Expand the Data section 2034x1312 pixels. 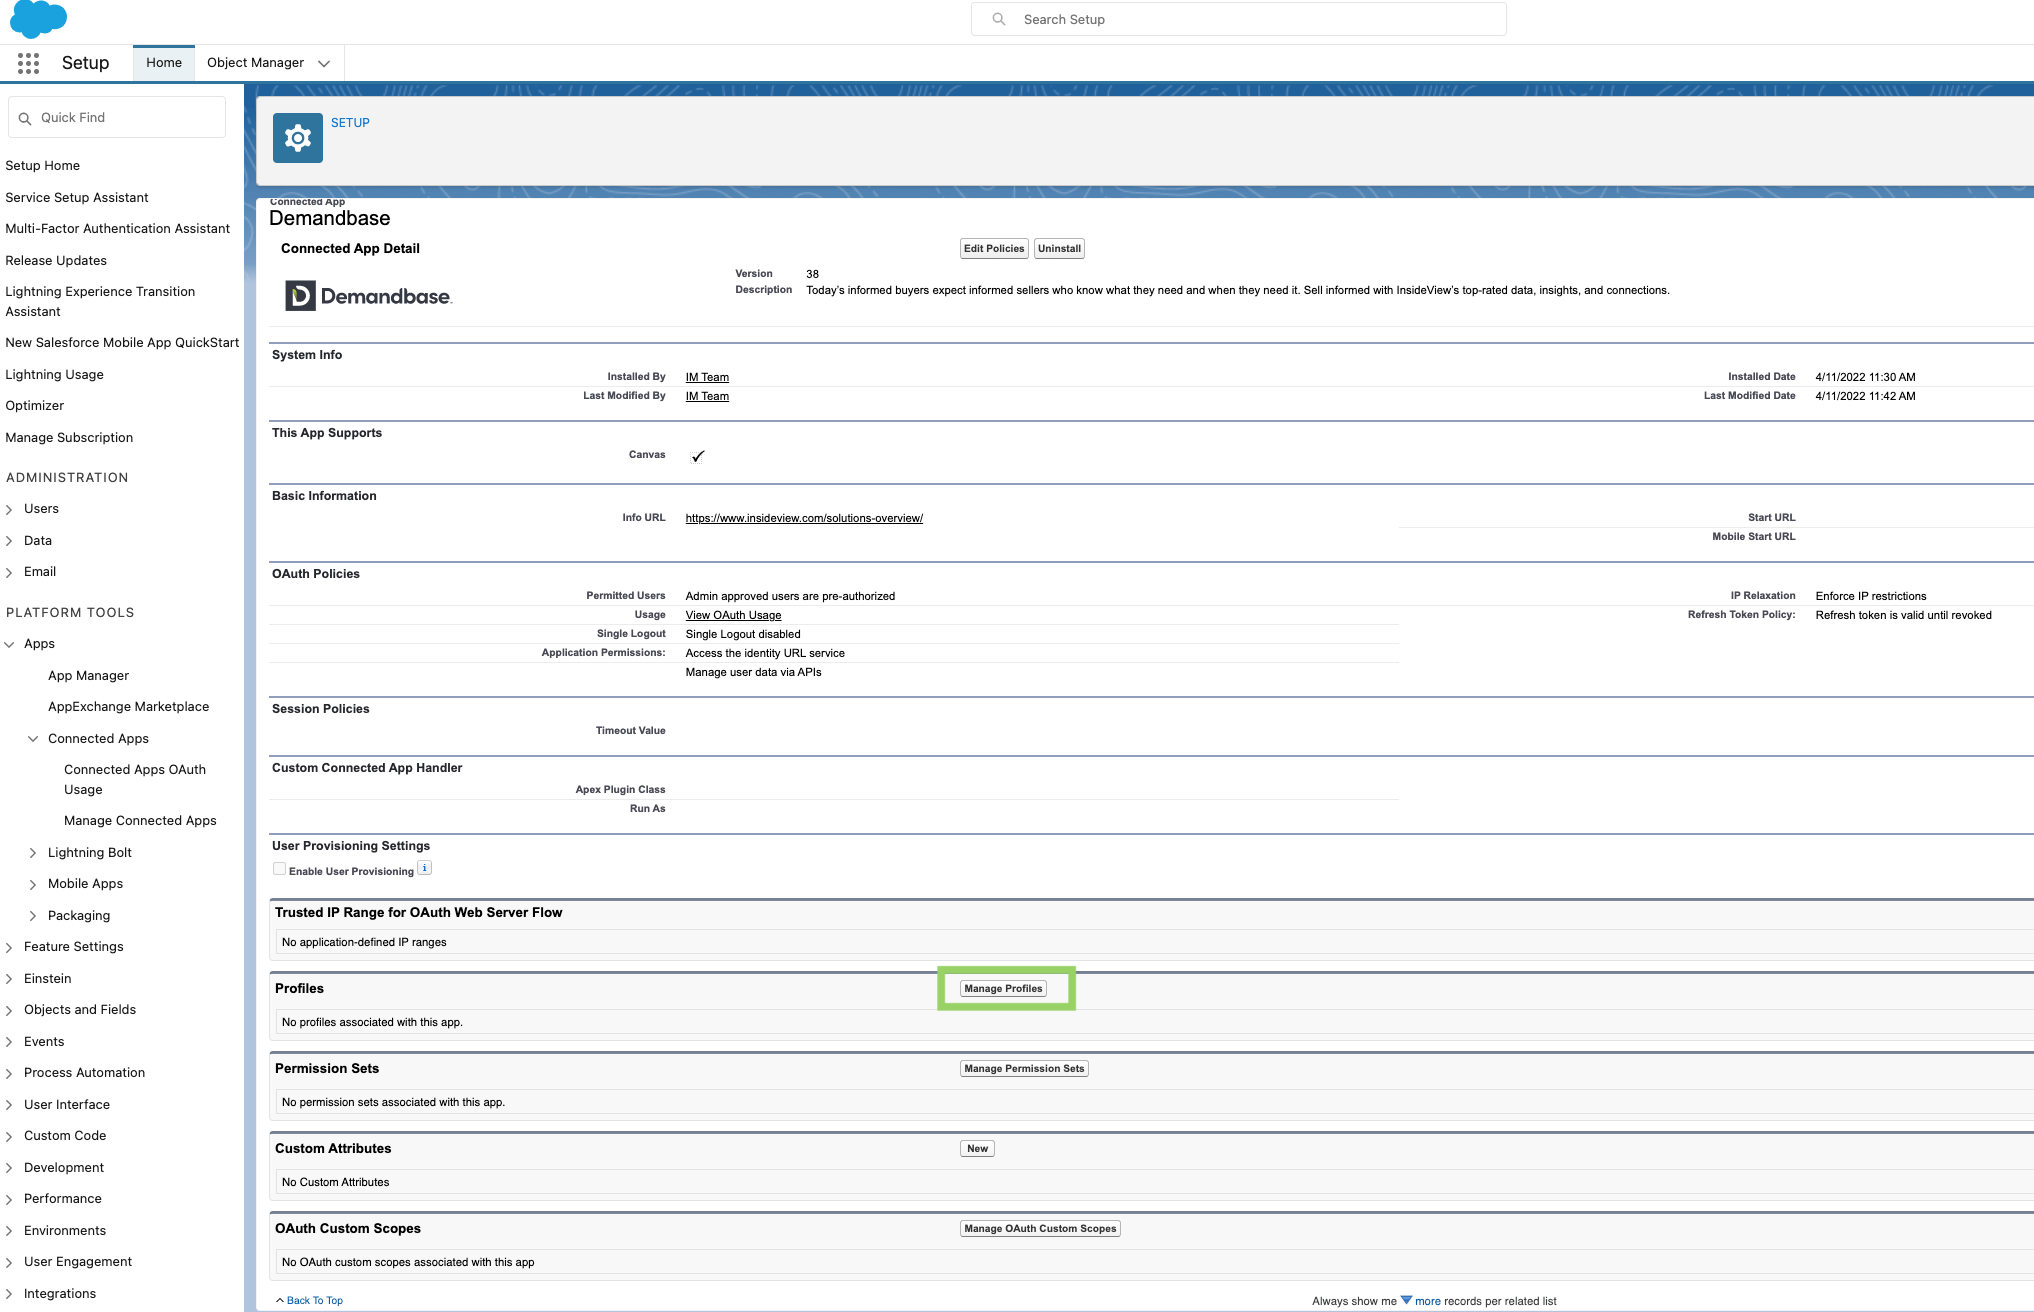click(x=9, y=541)
